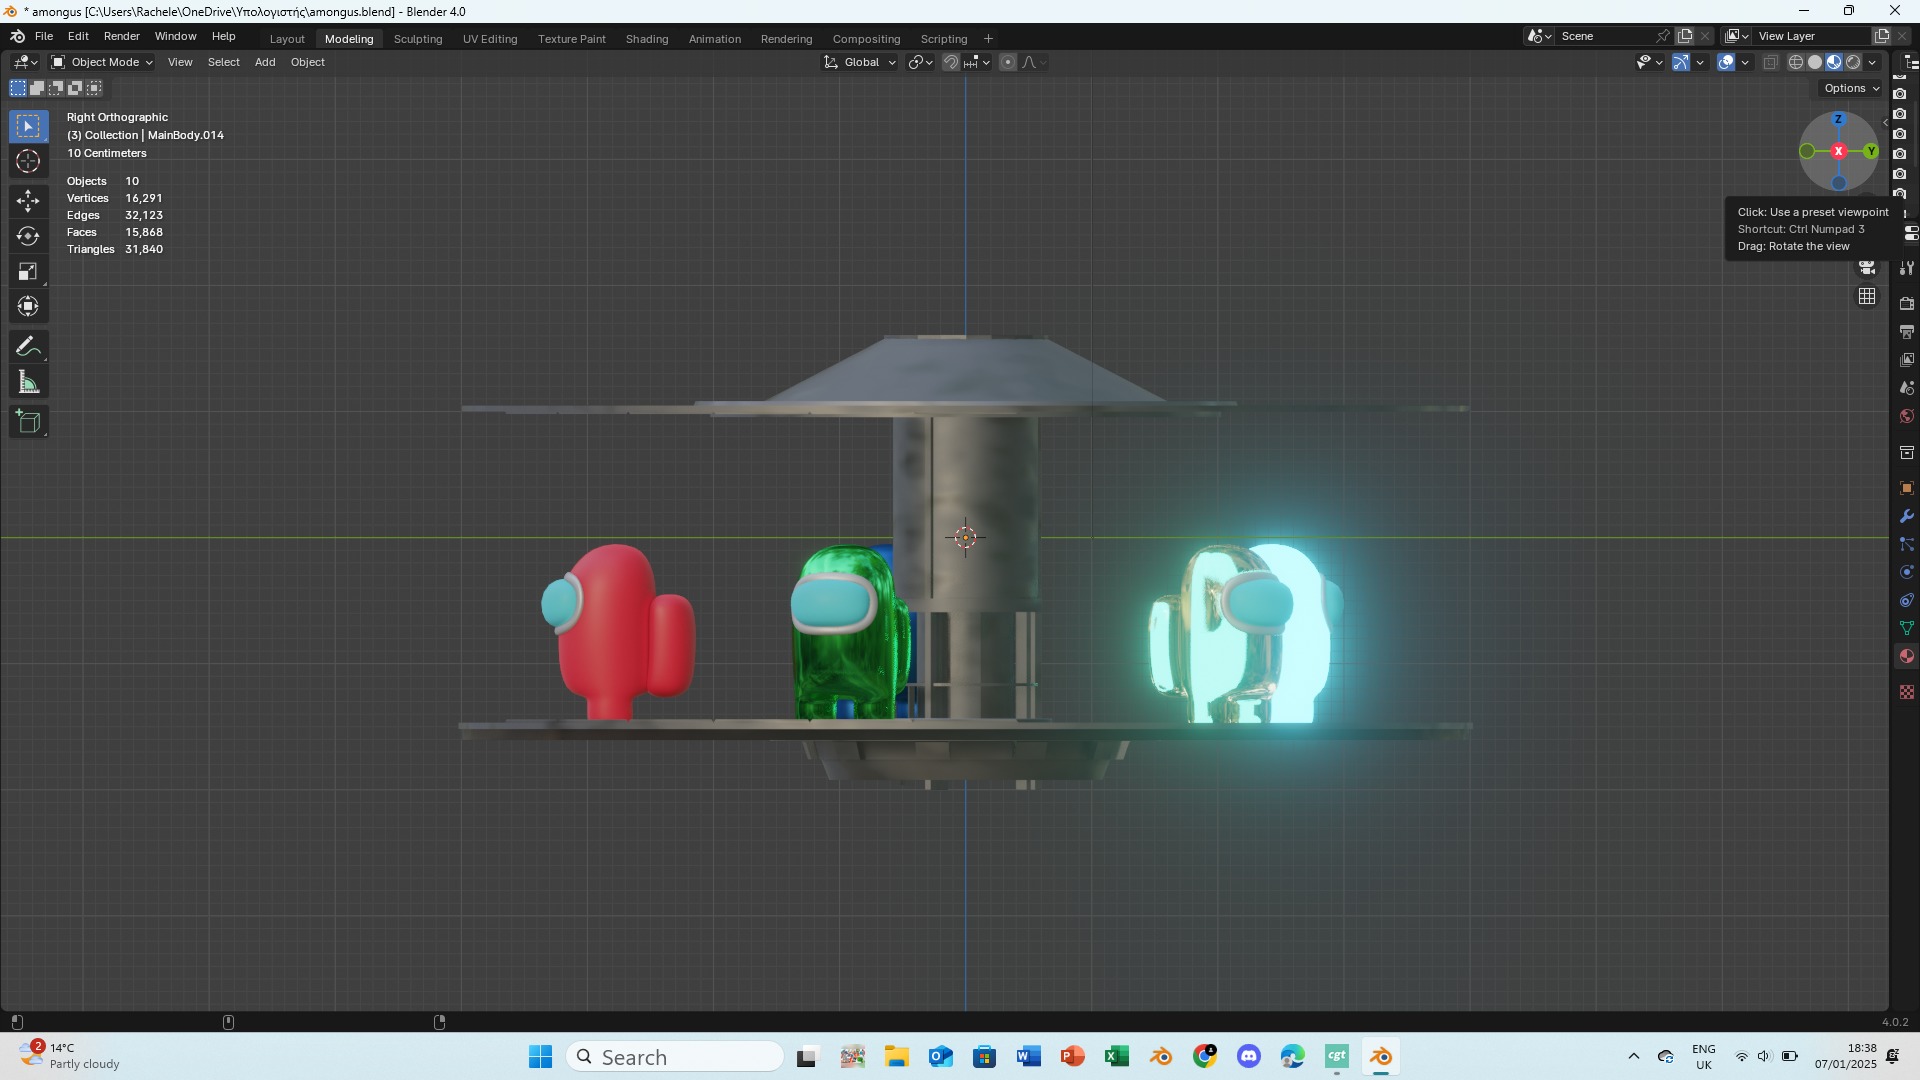1920x1080 pixels.
Task: Expand the Options dropdown
Action: [x=1851, y=88]
